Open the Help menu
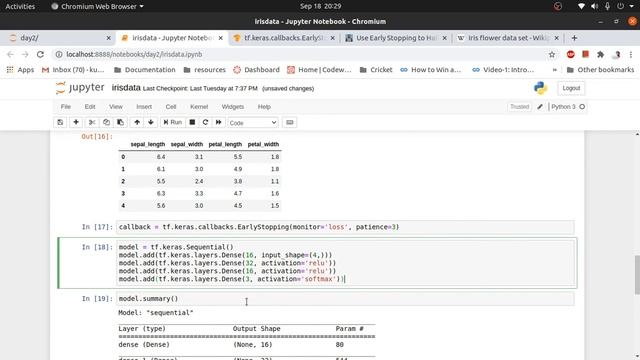 (x=264, y=107)
